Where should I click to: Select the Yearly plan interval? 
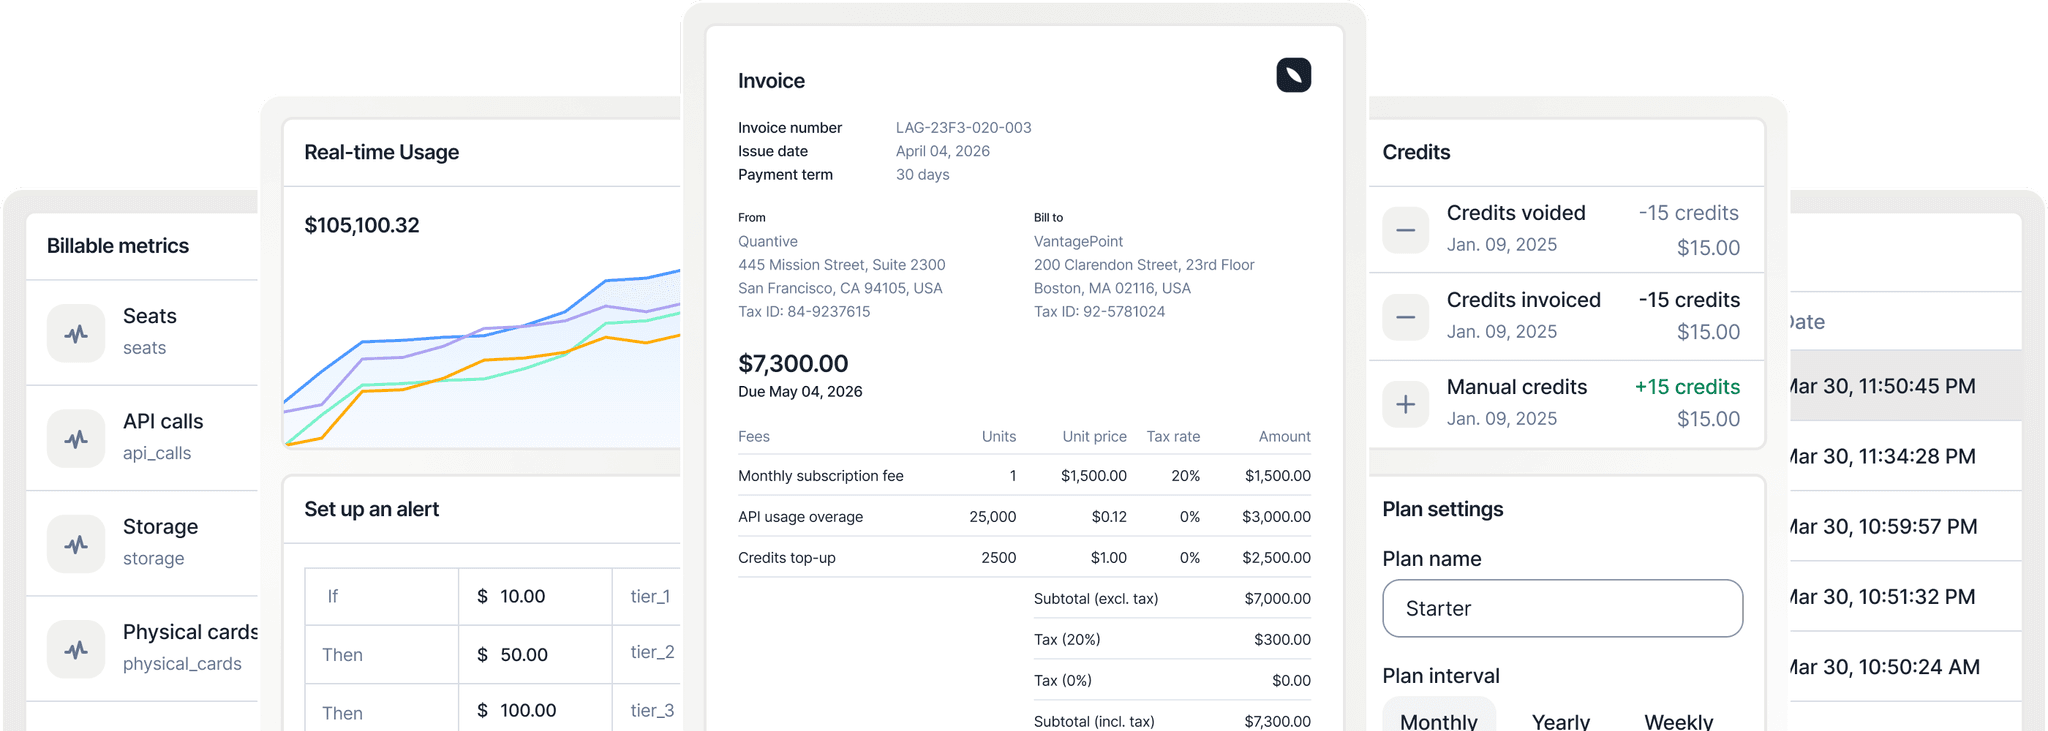1560,720
